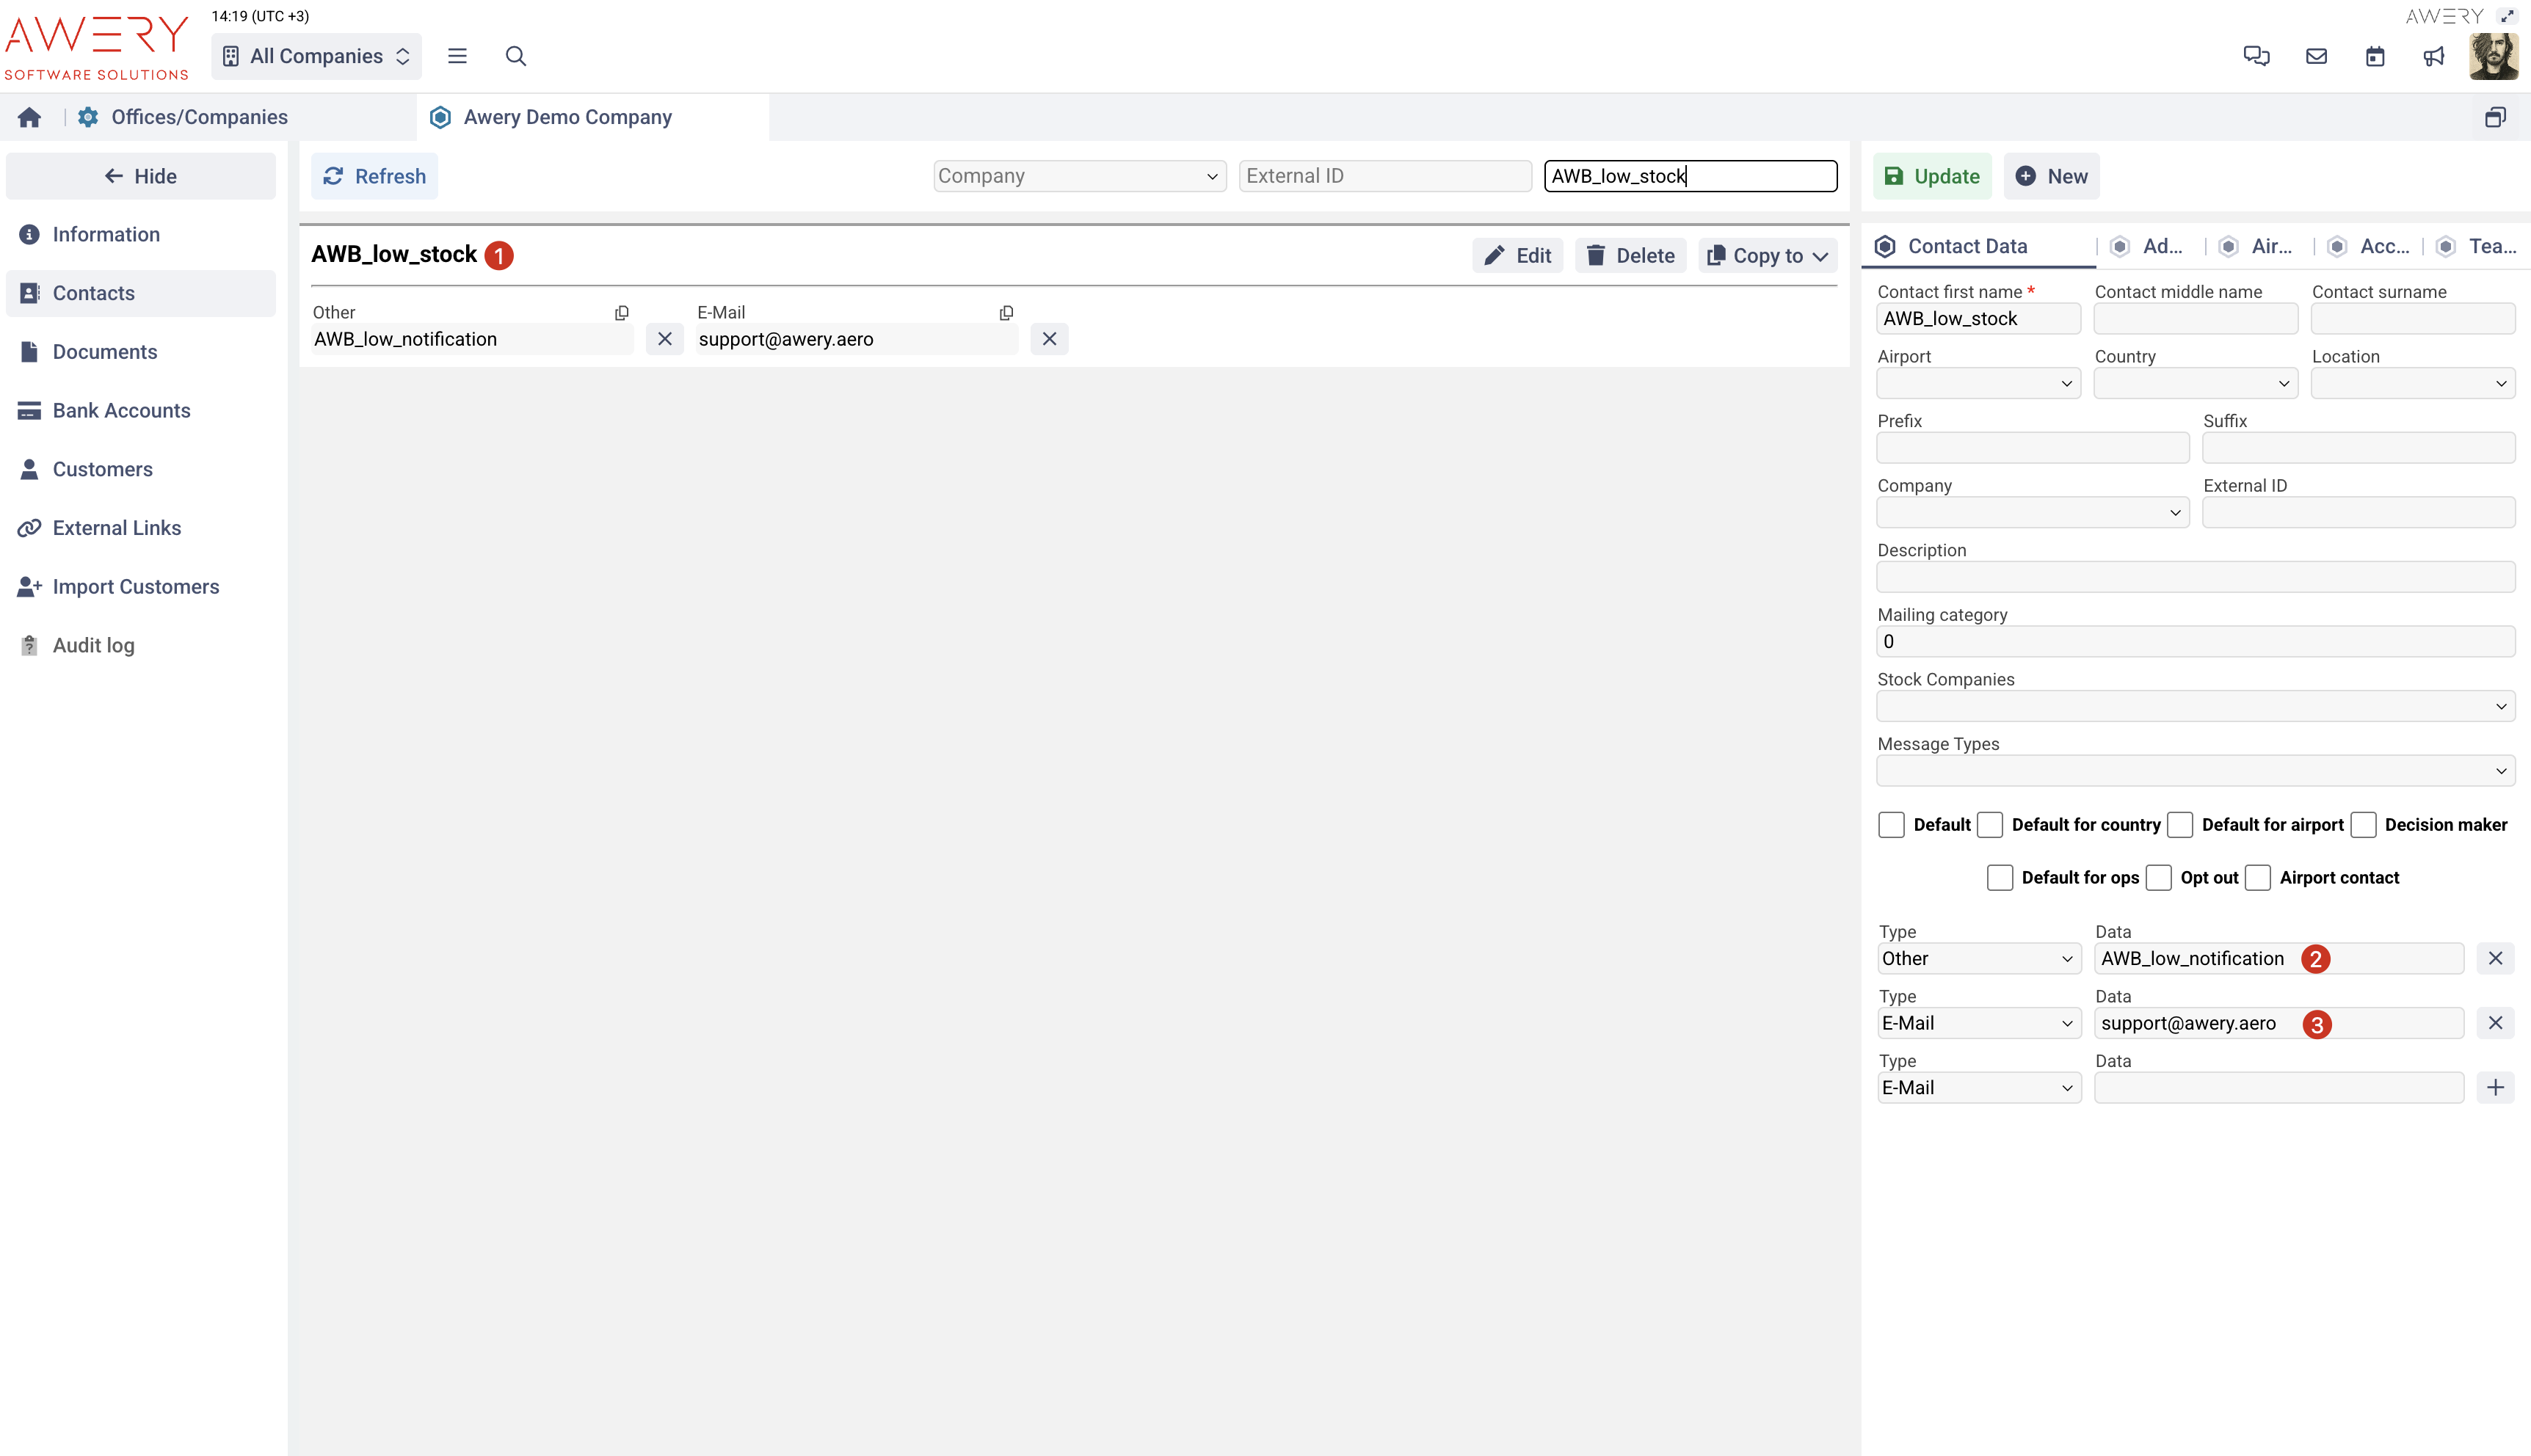The image size is (2531, 1456).
Task: Open the search magnifier icon
Action: click(515, 56)
